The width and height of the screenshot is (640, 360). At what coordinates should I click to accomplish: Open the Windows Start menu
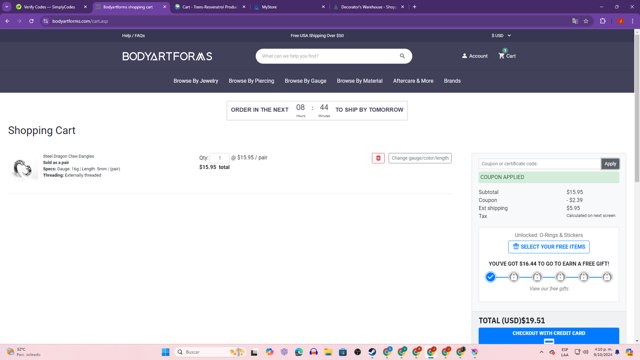pyautogui.click(x=165, y=352)
